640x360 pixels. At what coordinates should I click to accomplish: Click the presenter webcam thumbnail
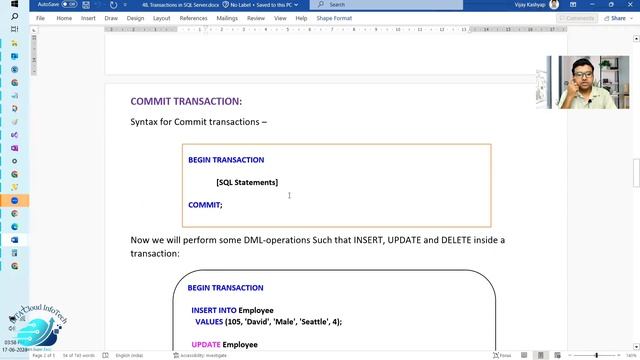tap(583, 82)
